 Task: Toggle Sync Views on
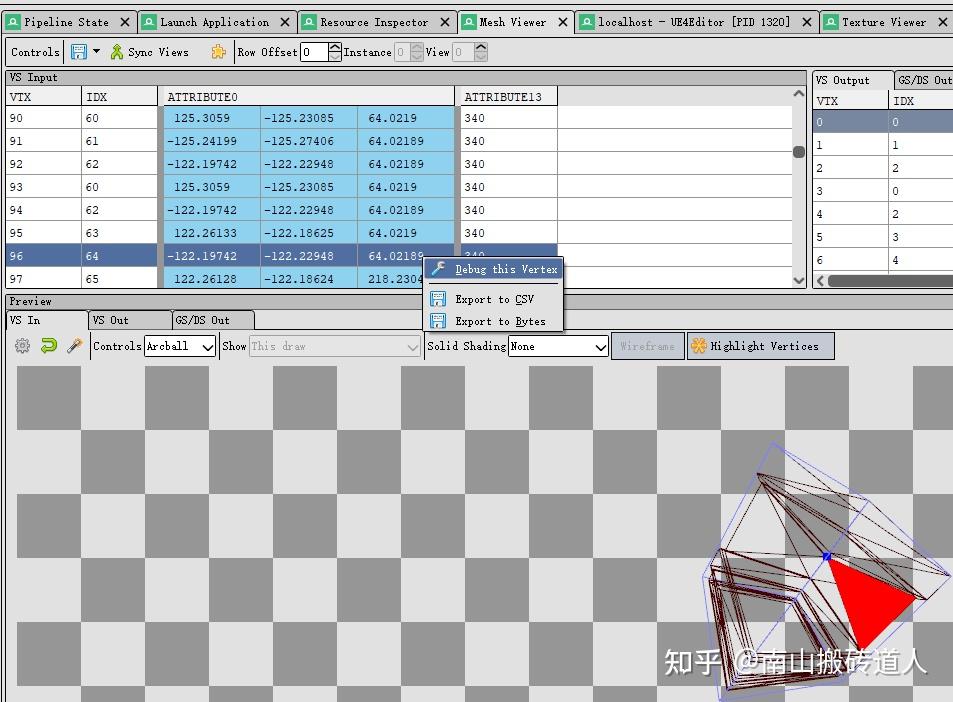tap(146, 52)
